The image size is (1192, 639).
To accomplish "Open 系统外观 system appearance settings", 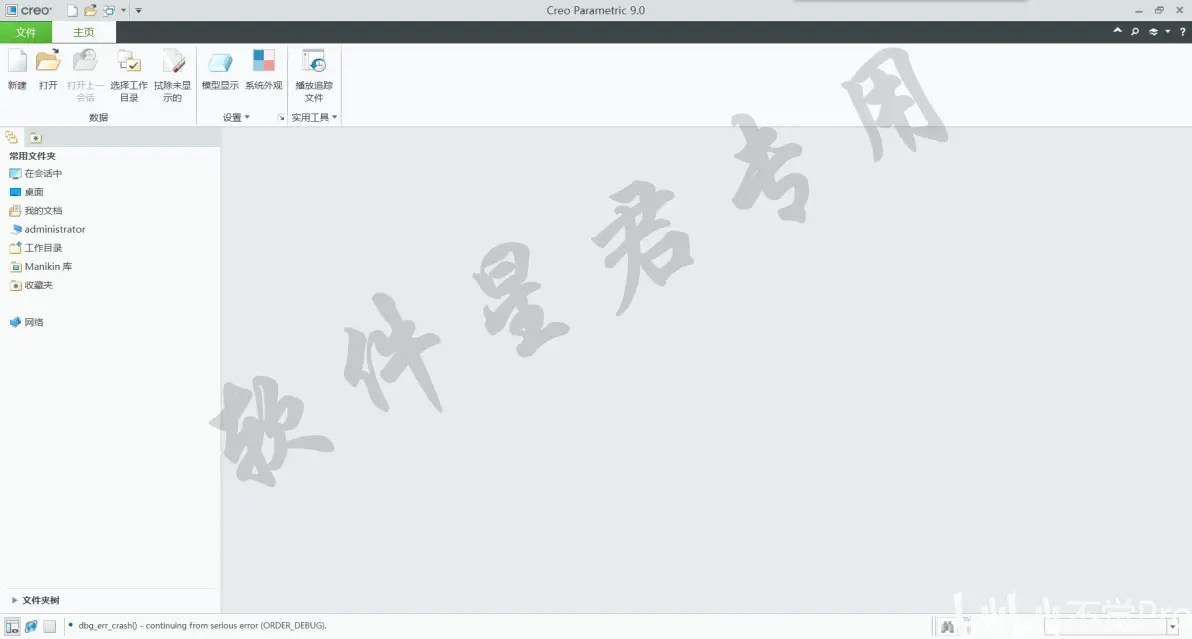I will point(264,69).
